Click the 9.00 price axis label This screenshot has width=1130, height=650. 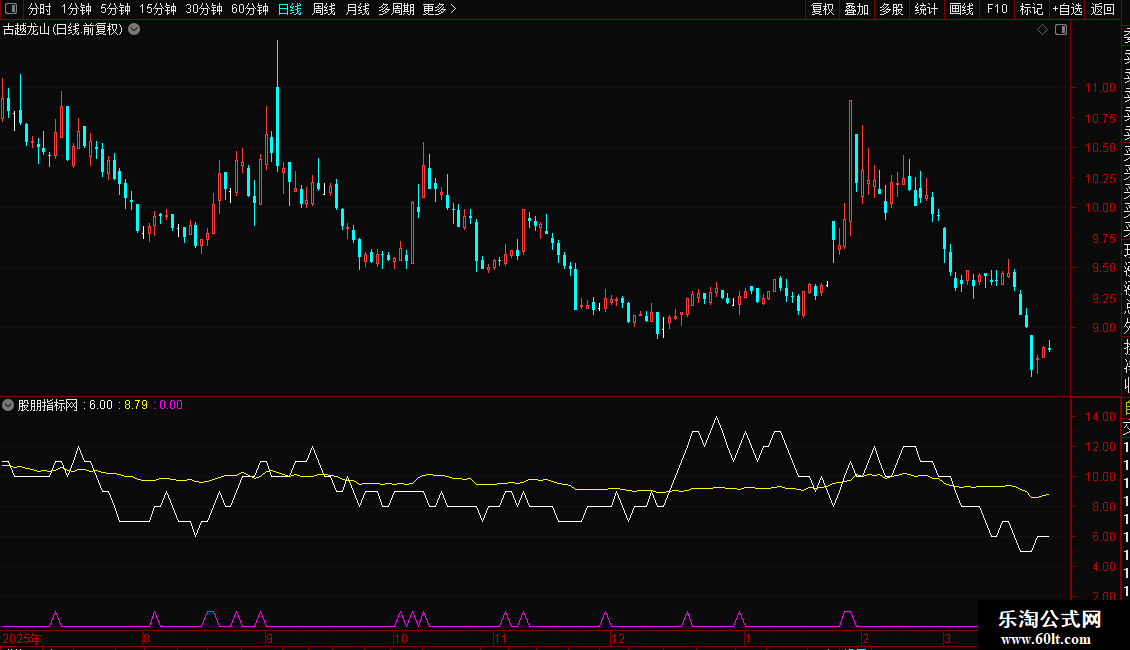coord(1103,328)
